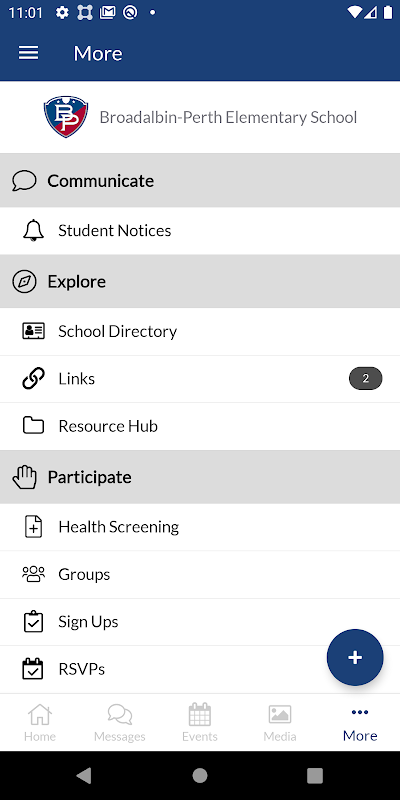Screen dimensions: 400x800
Task: Open the Events tab
Action: click(x=200, y=722)
